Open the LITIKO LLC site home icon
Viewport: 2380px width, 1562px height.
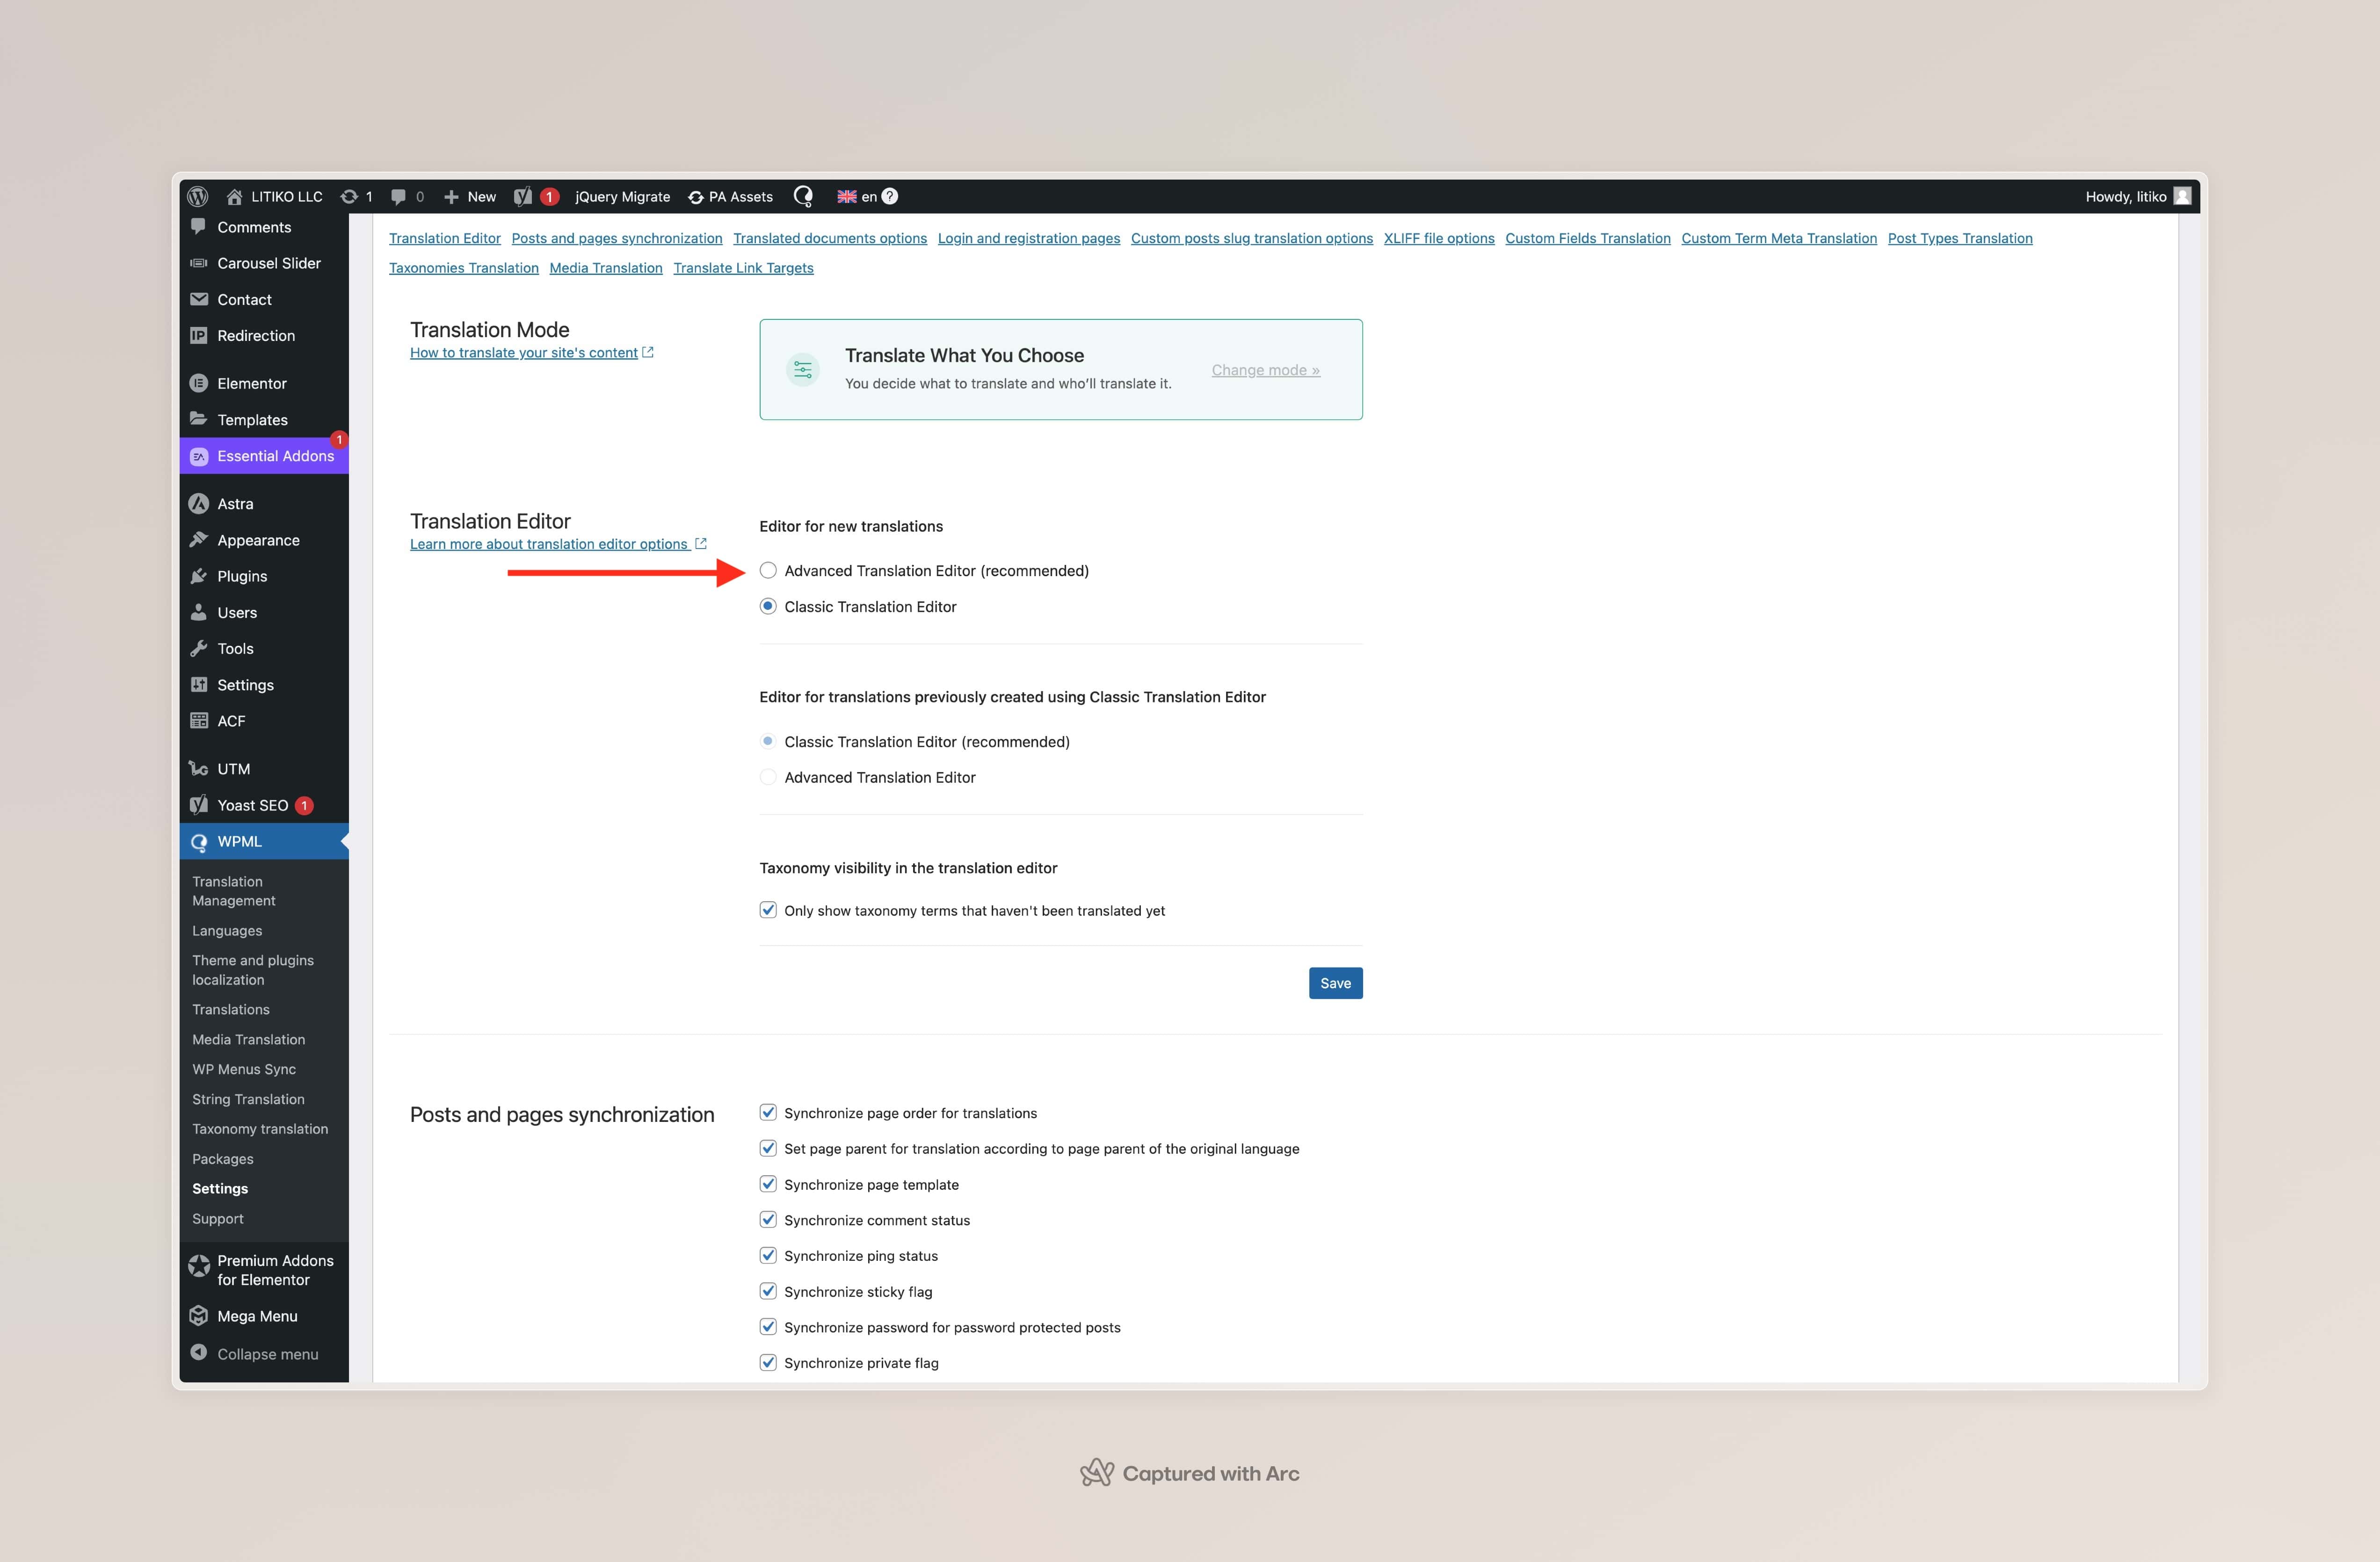click(x=234, y=196)
